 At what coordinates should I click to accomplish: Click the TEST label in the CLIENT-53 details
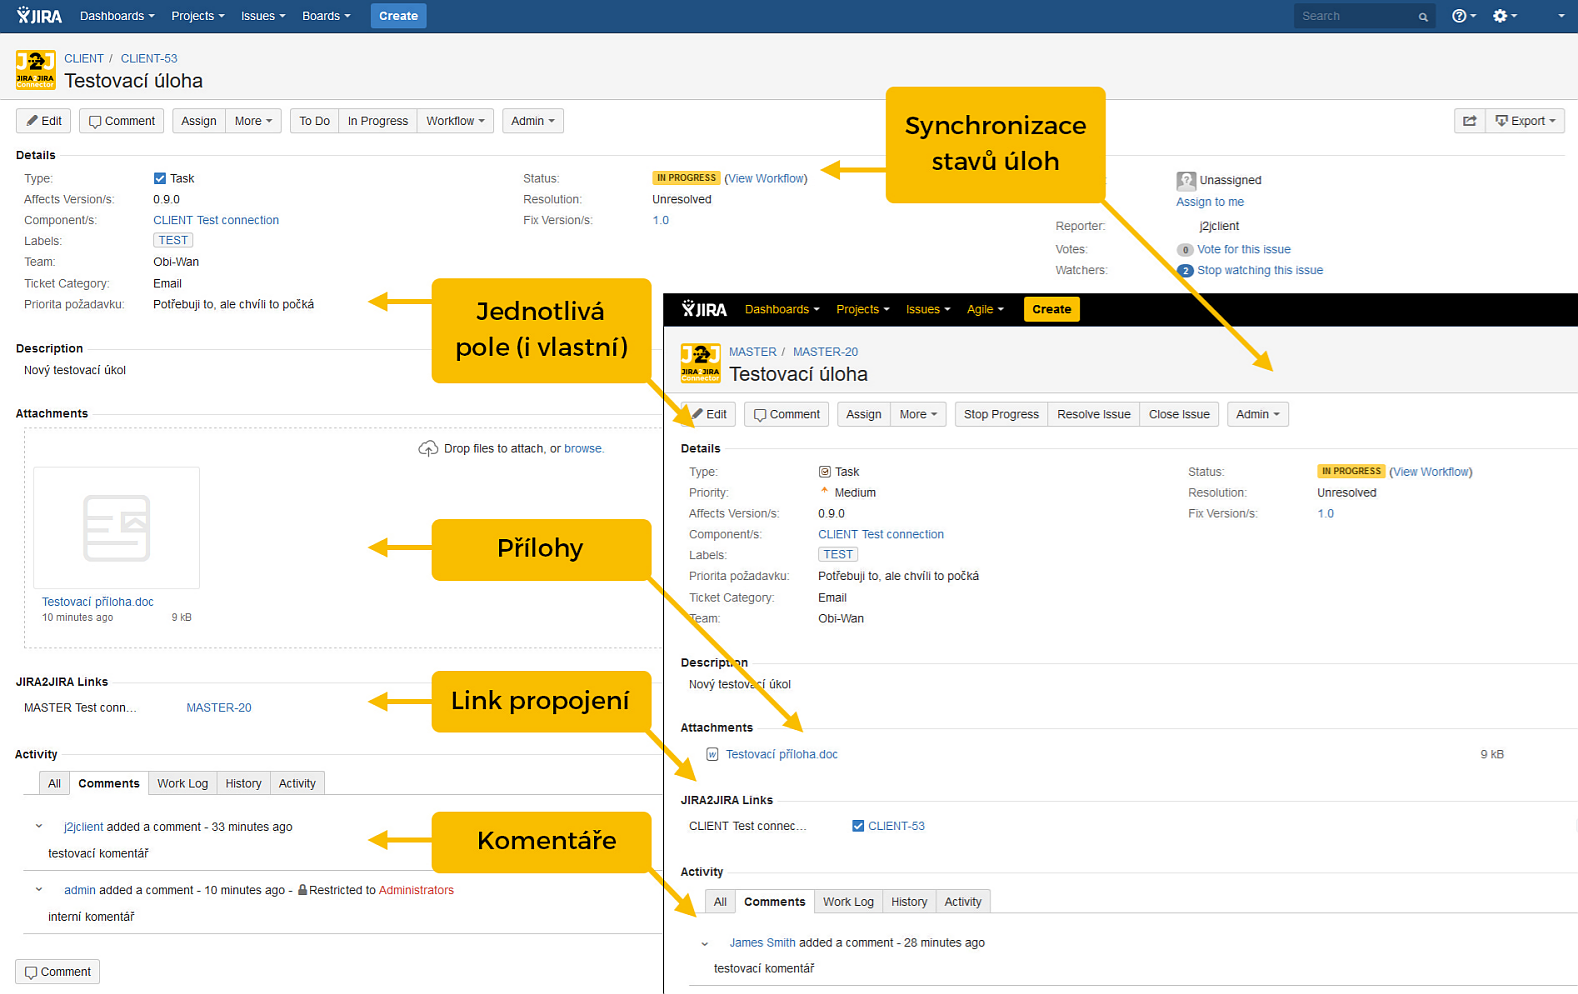[x=173, y=241]
